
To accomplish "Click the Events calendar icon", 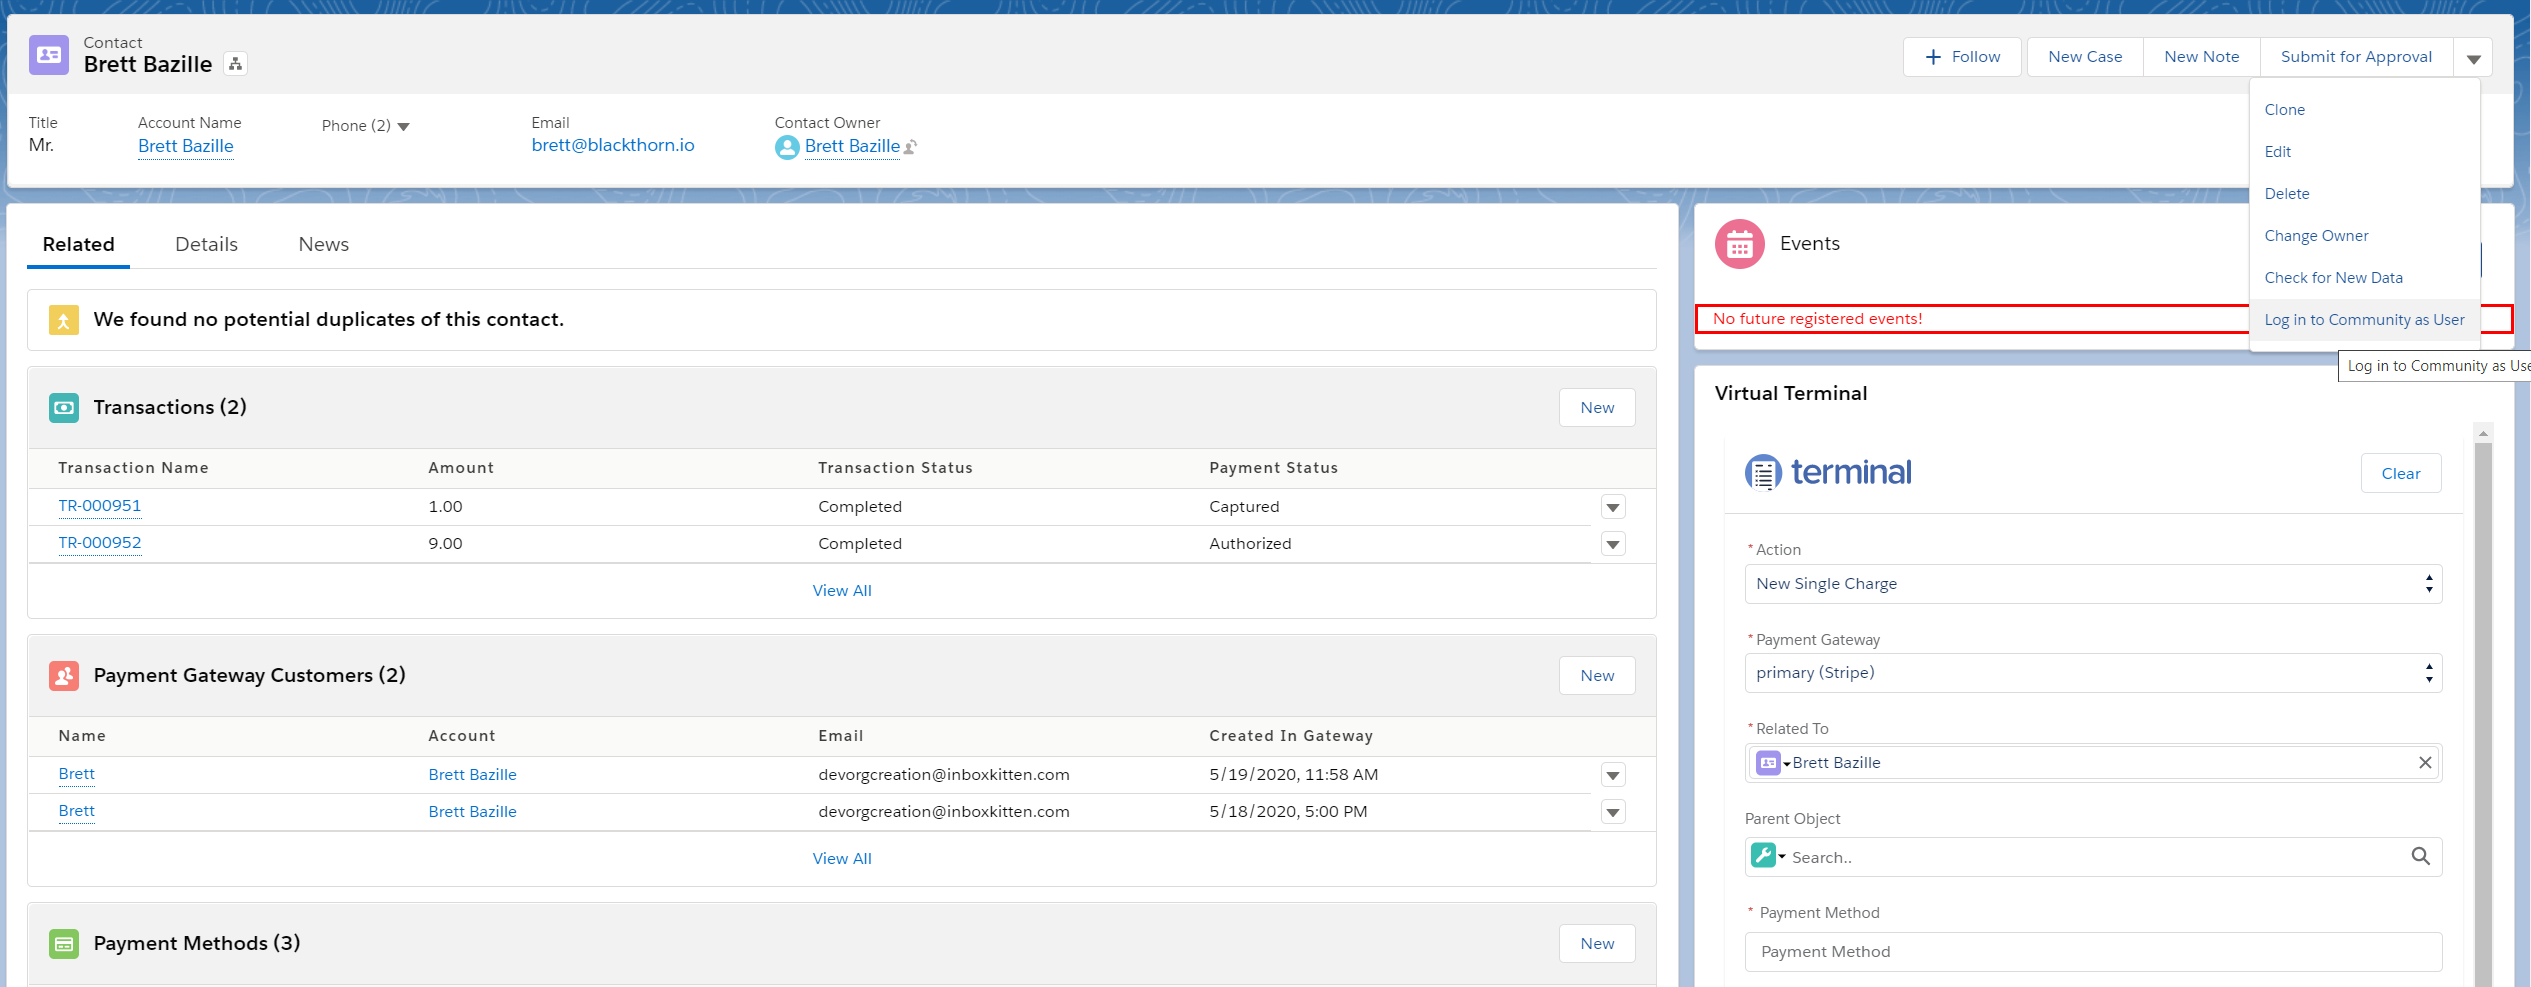I will [1740, 244].
